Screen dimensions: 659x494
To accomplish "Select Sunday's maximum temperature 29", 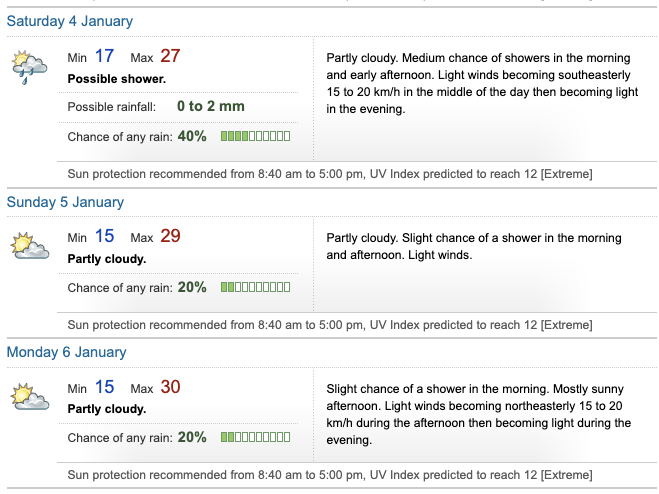I will (169, 237).
